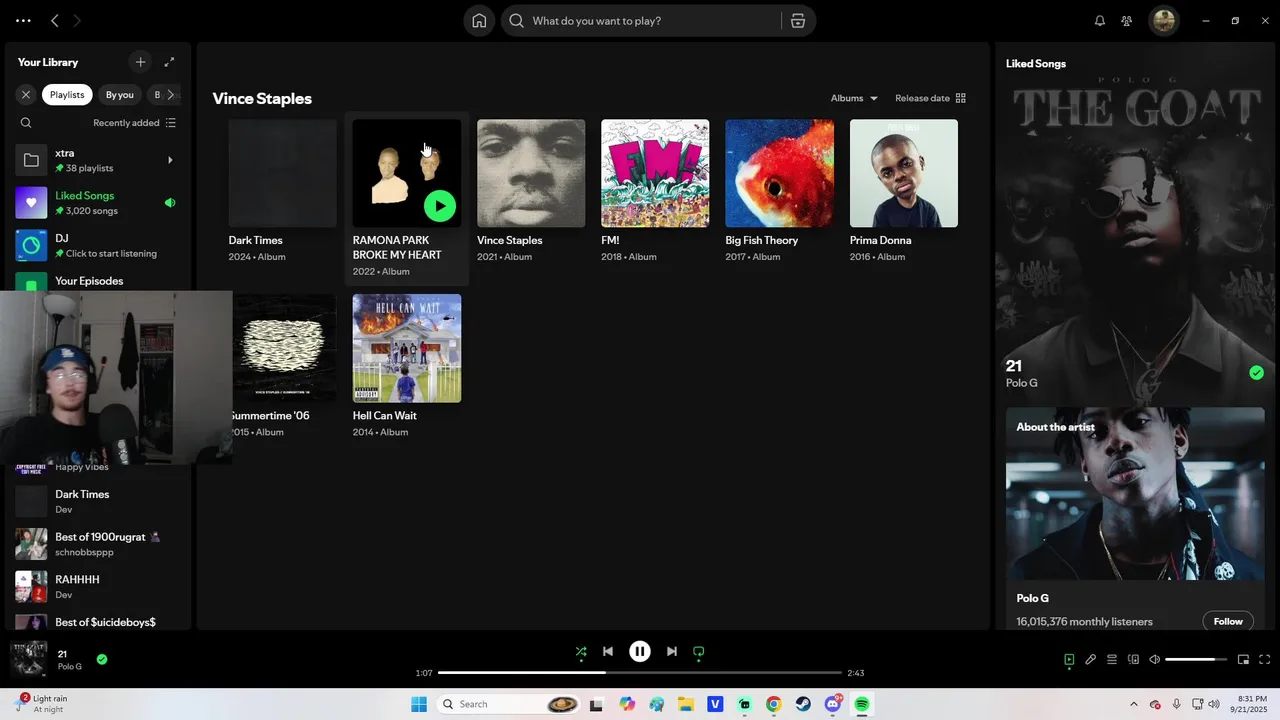The width and height of the screenshot is (1280, 720).
Task: Open the Albums filter dropdown
Action: (x=854, y=98)
